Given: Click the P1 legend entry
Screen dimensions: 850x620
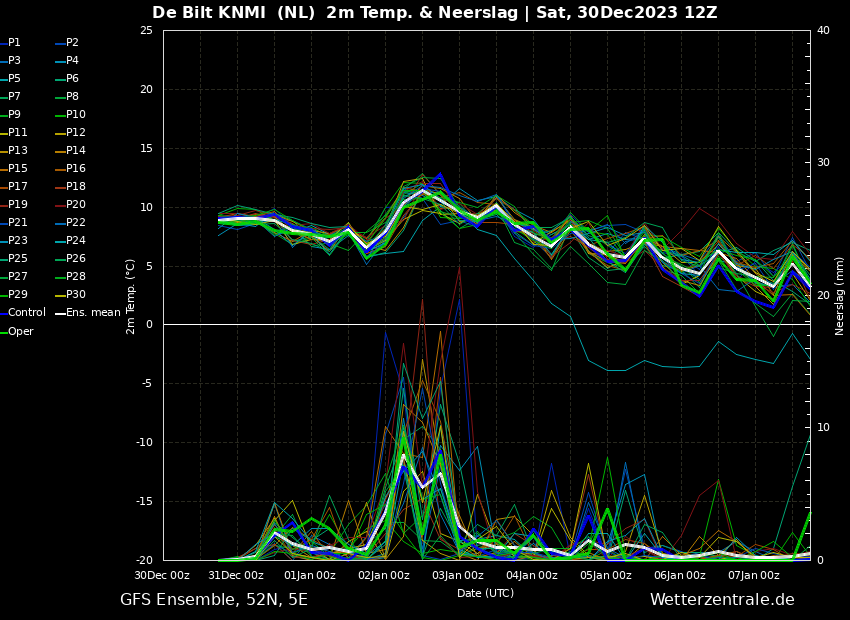Looking at the screenshot, I should (10, 42).
